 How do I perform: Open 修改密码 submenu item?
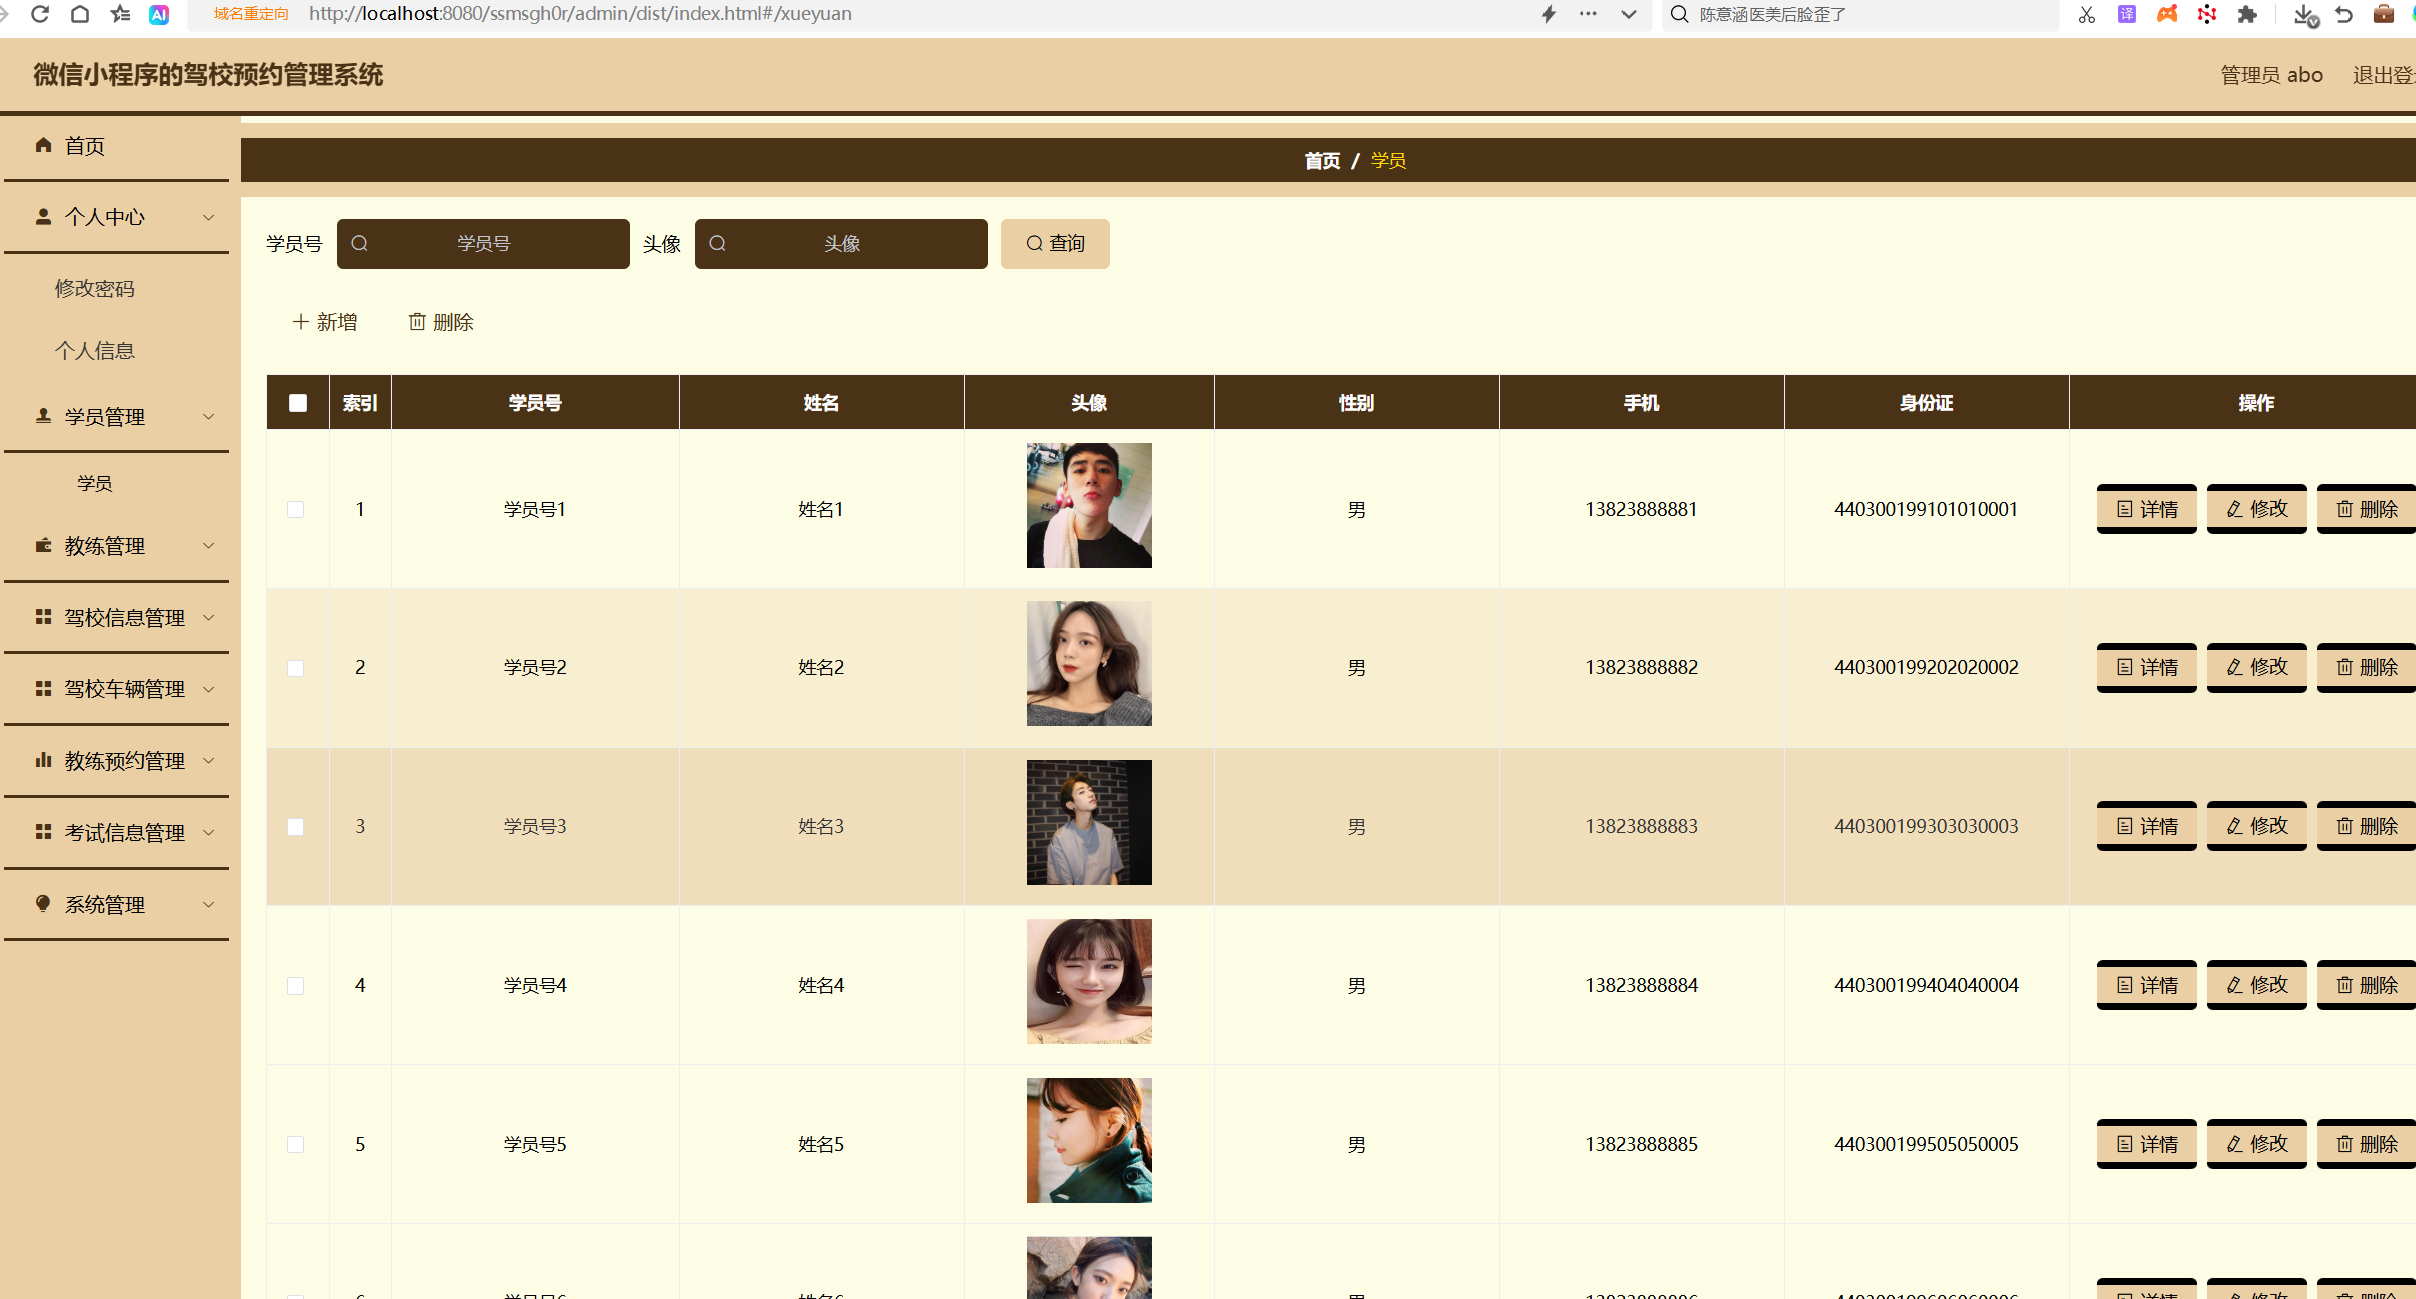pyautogui.click(x=95, y=288)
